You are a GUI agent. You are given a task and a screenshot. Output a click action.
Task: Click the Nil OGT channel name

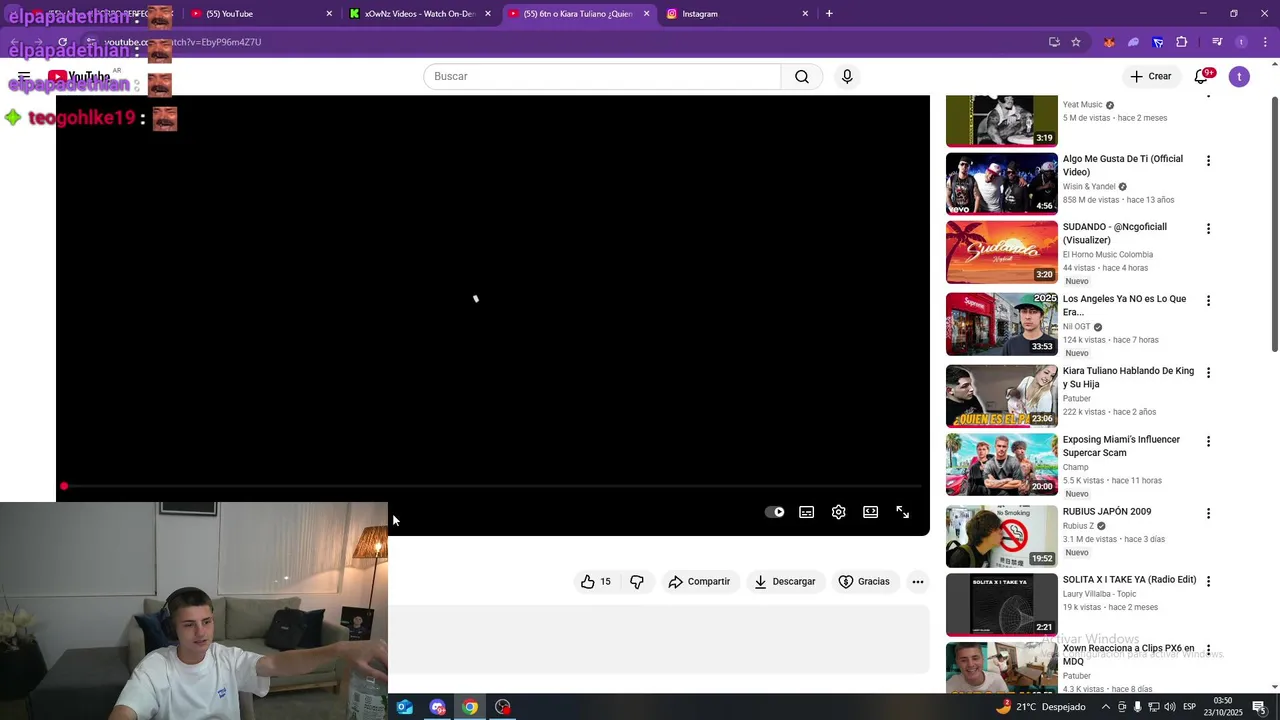tap(1076, 327)
